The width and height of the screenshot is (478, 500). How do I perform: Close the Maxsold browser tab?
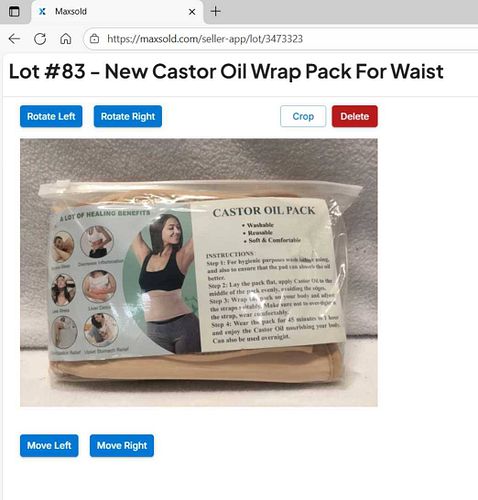tap(192, 12)
